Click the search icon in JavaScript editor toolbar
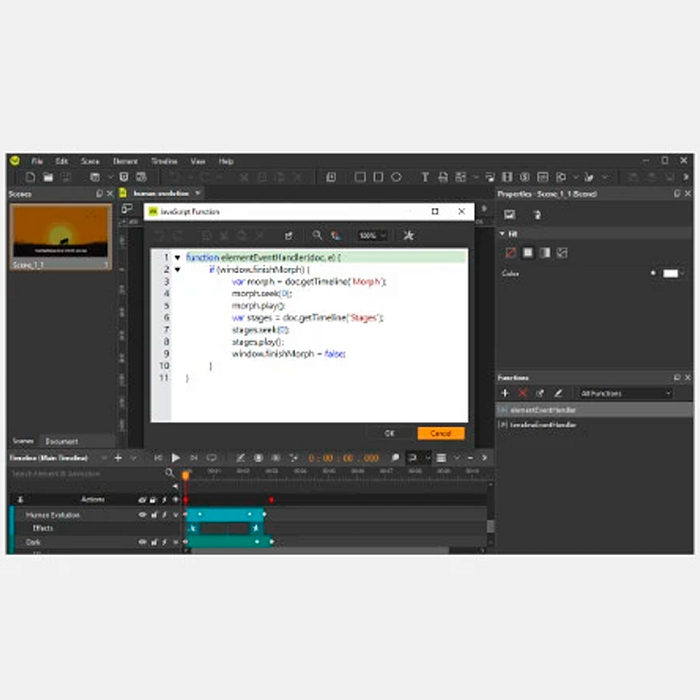 (x=317, y=235)
